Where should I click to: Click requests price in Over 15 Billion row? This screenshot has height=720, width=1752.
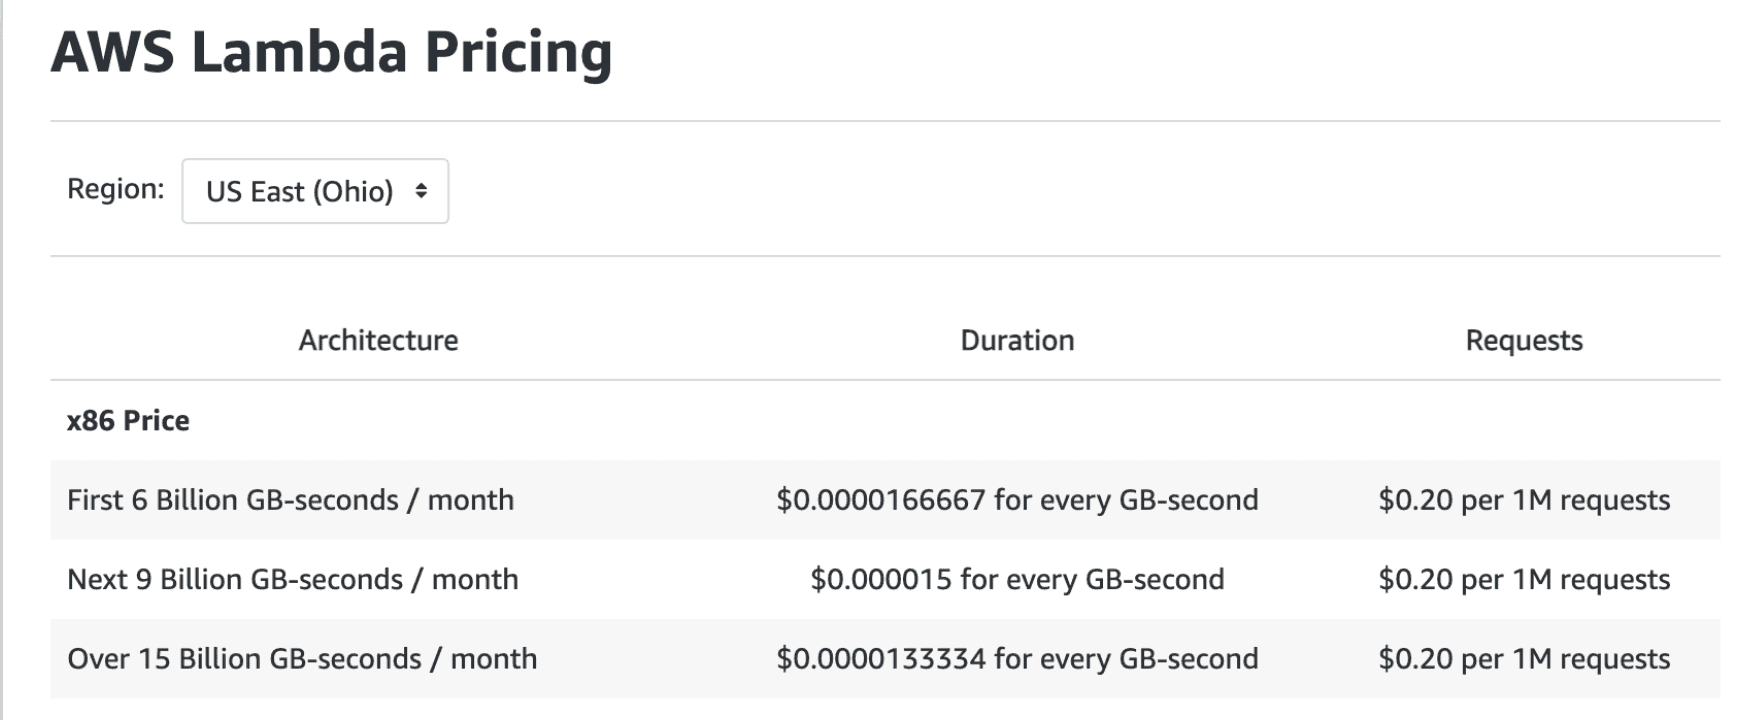tap(1523, 659)
